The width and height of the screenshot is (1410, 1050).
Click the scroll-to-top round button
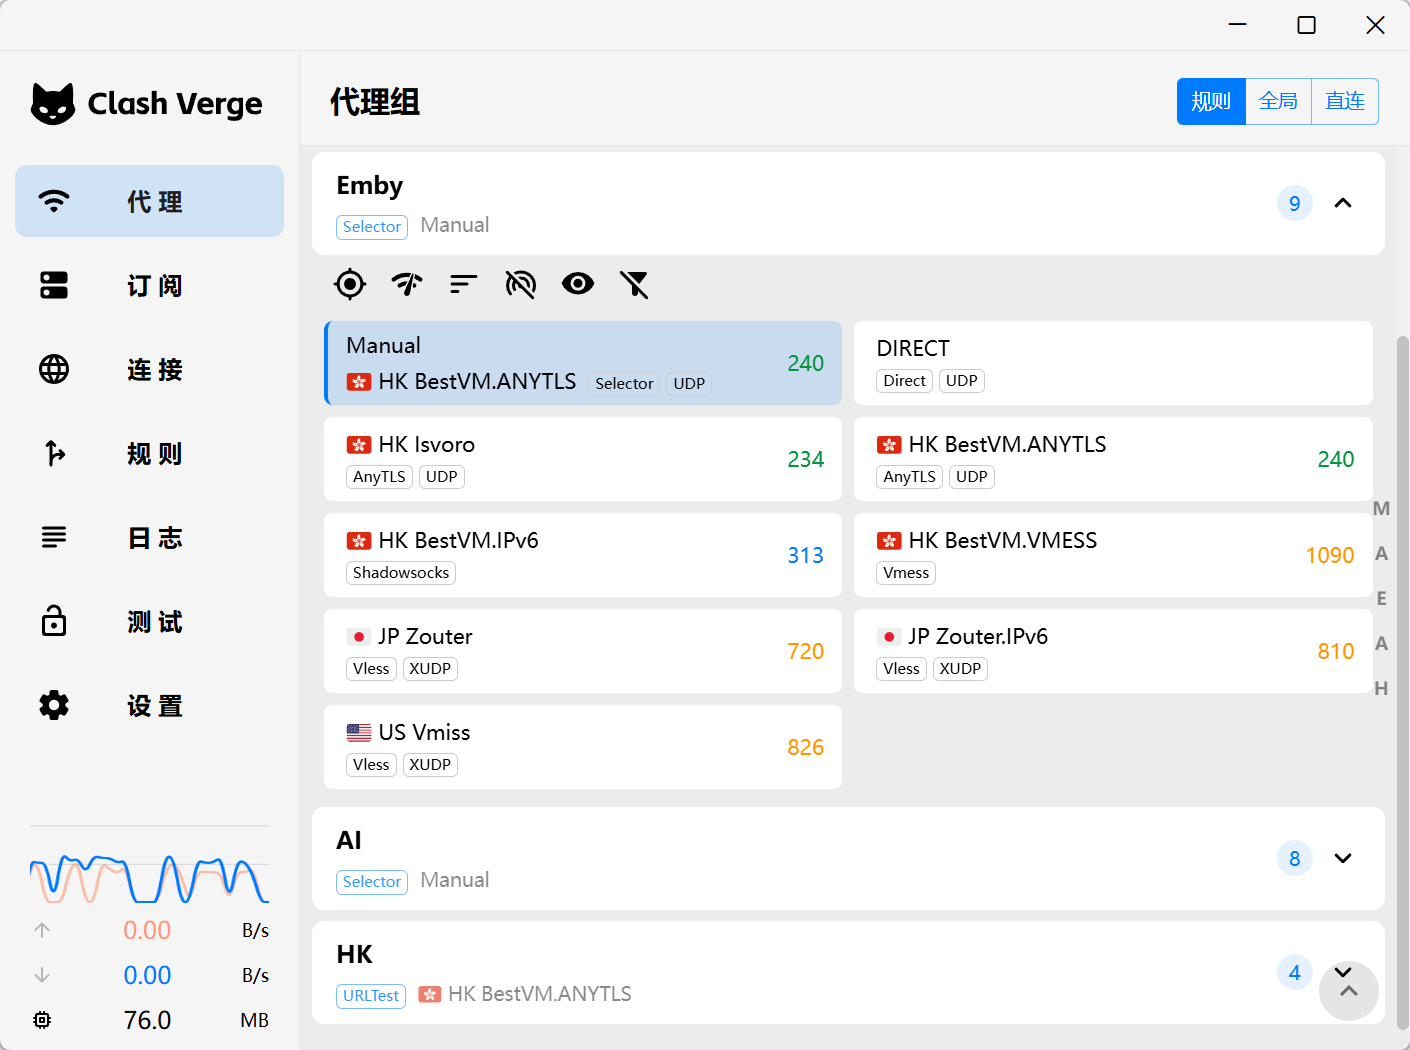click(1349, 991)
